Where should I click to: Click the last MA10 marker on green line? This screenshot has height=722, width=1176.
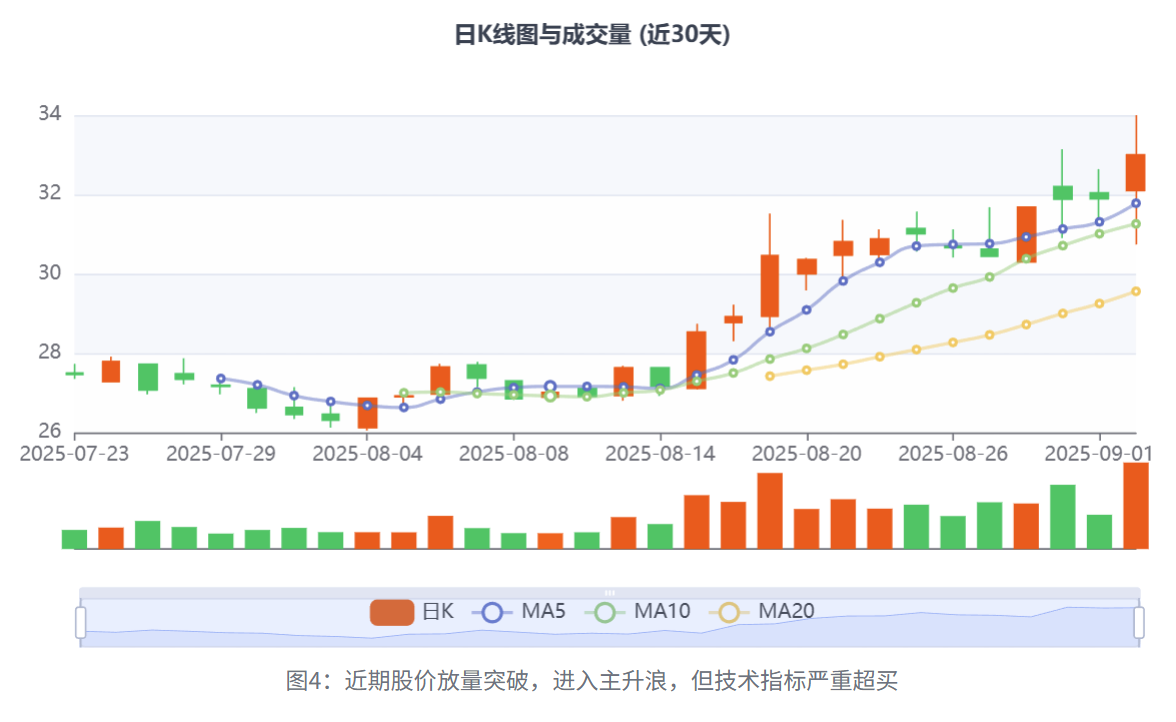[x=1136, y=224]
